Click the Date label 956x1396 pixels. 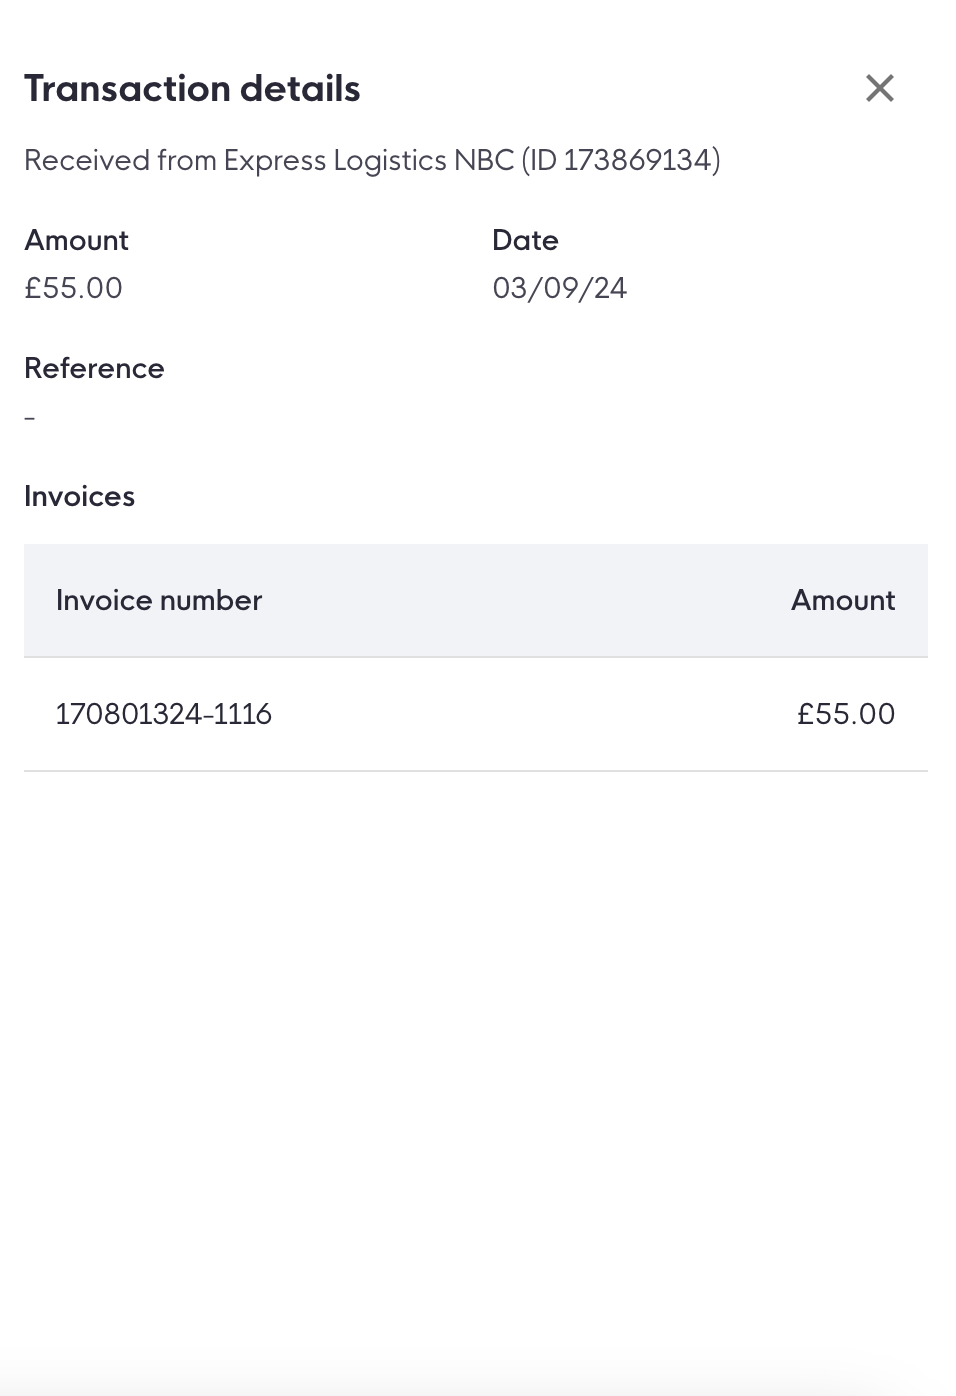pyautogui.click(x=524, y=240)
